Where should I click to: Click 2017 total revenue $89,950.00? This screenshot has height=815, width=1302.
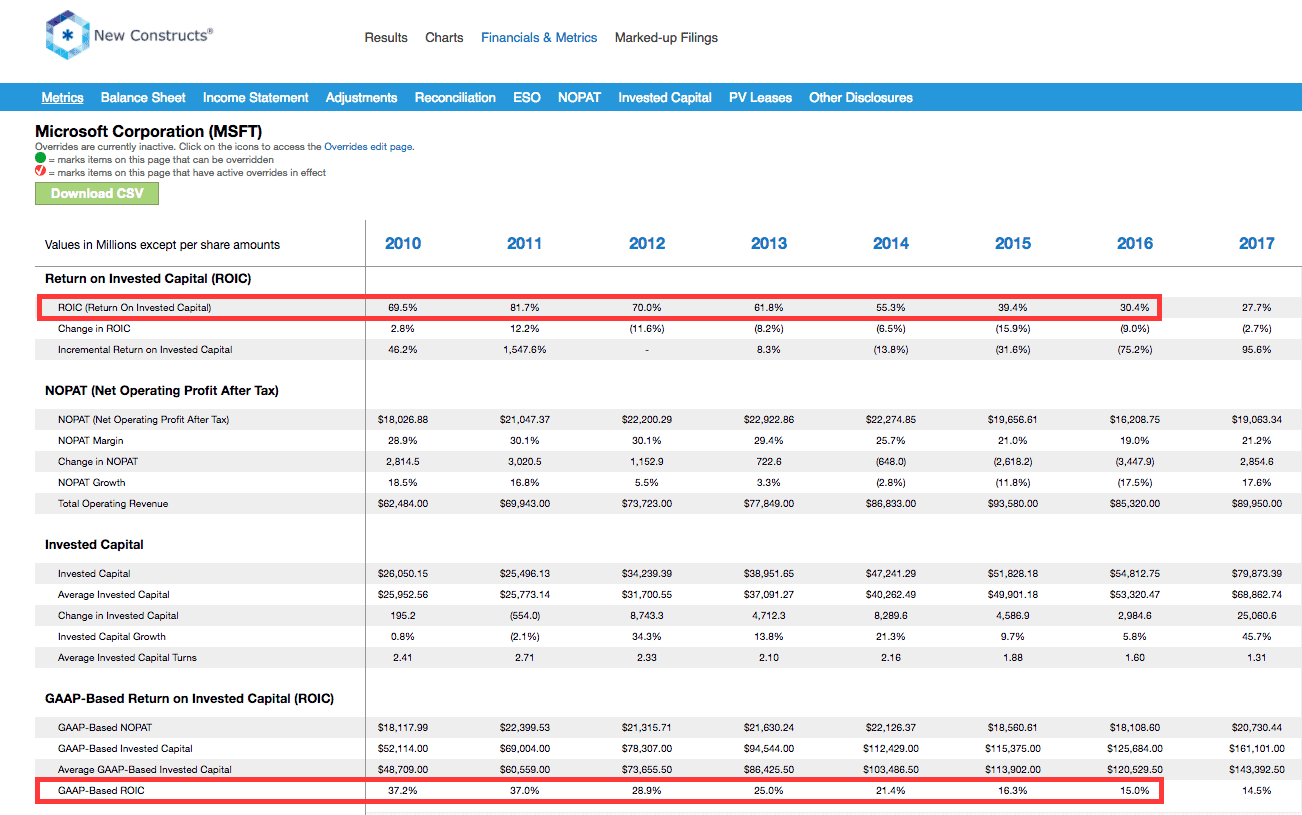(x=1257, y=504)
